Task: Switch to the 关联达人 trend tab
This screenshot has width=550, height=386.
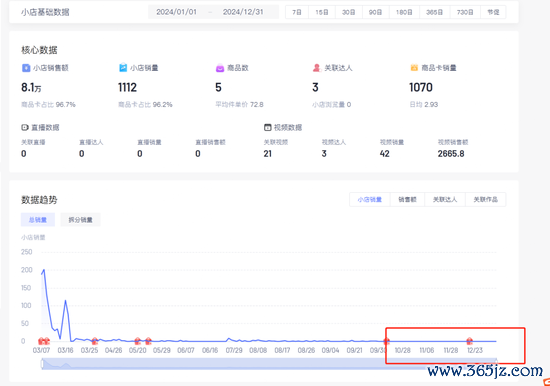Action: pos(445,200)
